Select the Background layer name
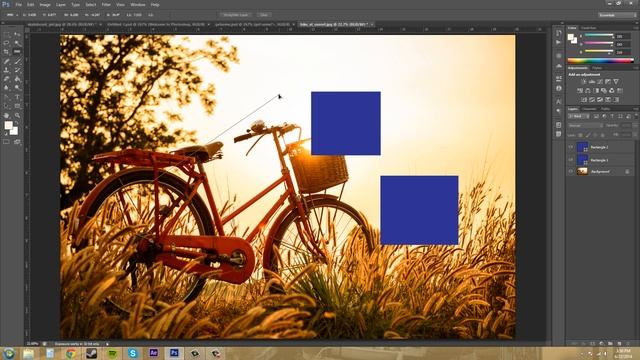The width and height of the screenshot is (640, 360). click(x=600, y=172)
